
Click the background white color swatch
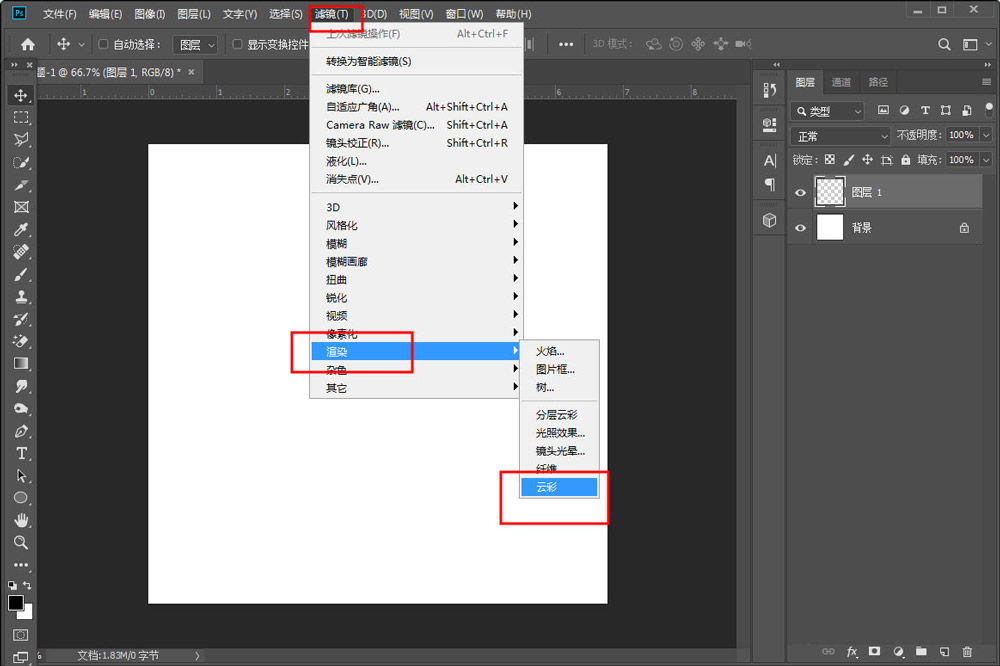27,614
